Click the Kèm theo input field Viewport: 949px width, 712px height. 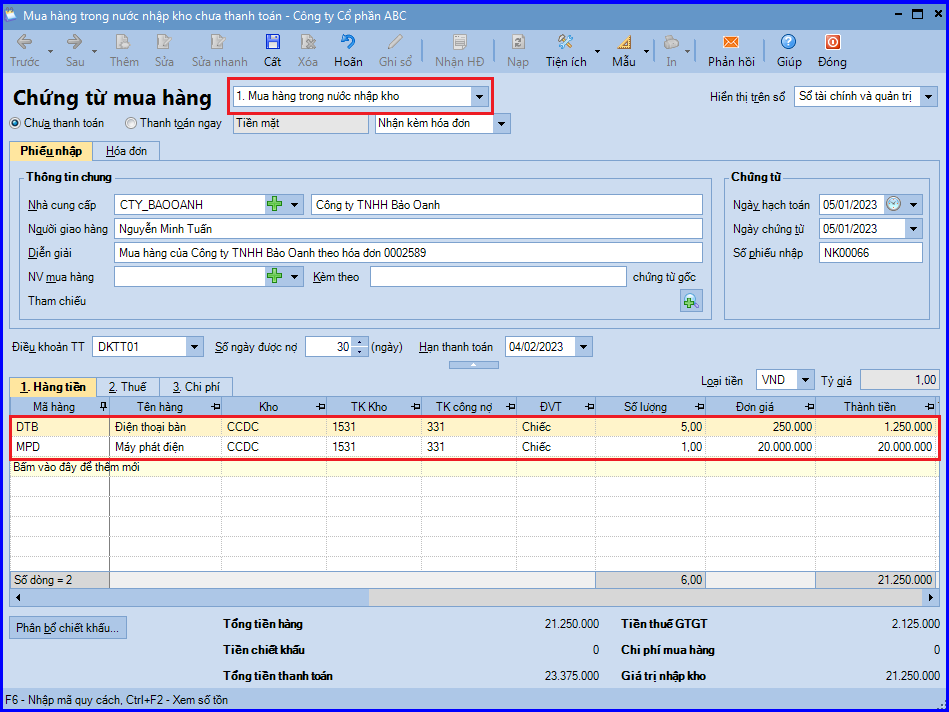pyautogui.click(x=498, y=277)
